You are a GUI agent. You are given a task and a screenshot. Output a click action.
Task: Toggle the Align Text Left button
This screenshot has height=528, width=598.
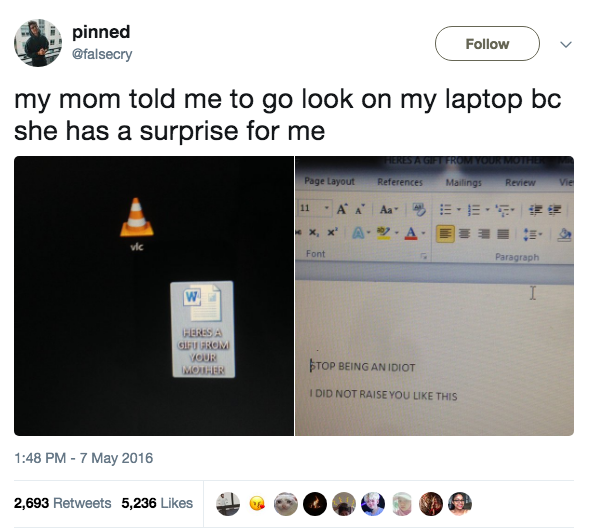(445, 233)
